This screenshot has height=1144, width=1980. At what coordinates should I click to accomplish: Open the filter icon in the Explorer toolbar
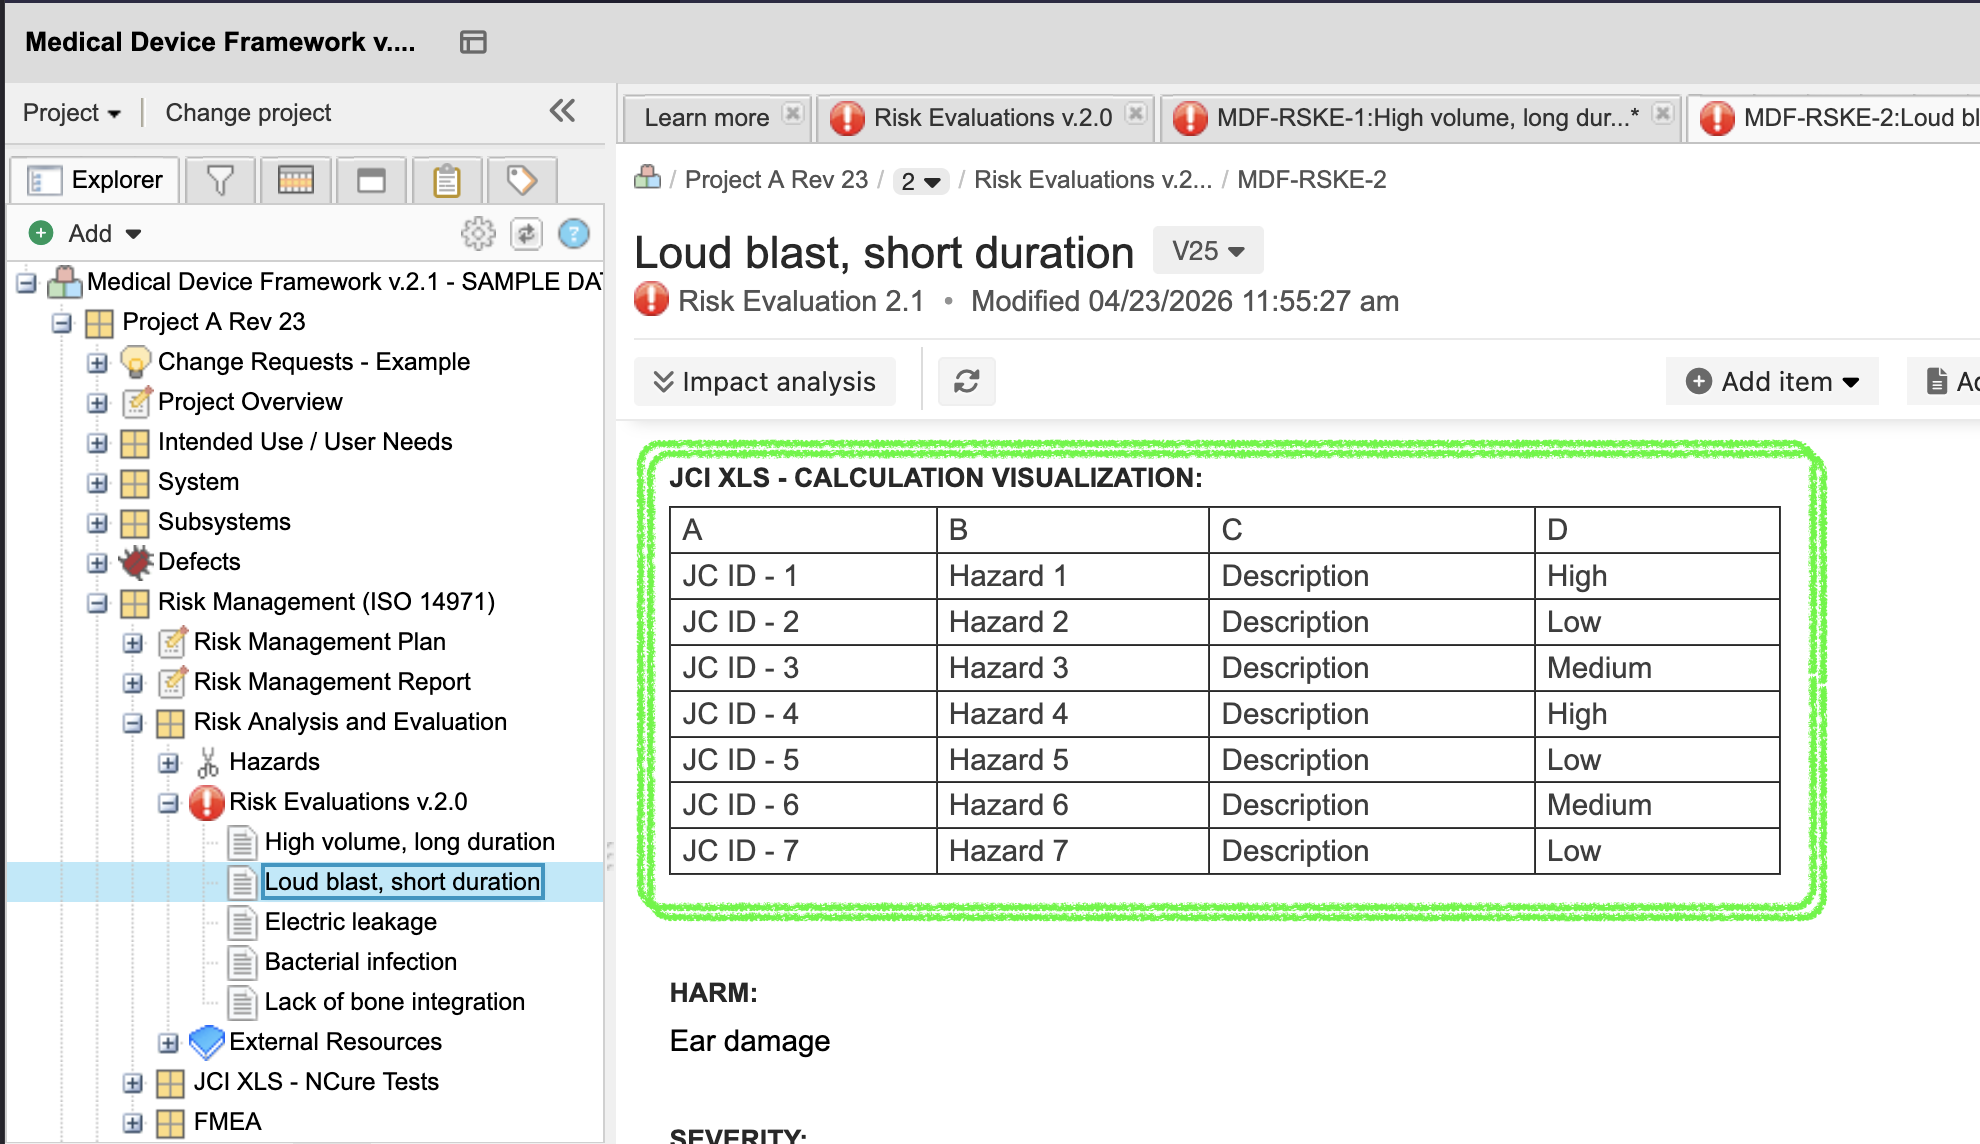tap(219, 180)
